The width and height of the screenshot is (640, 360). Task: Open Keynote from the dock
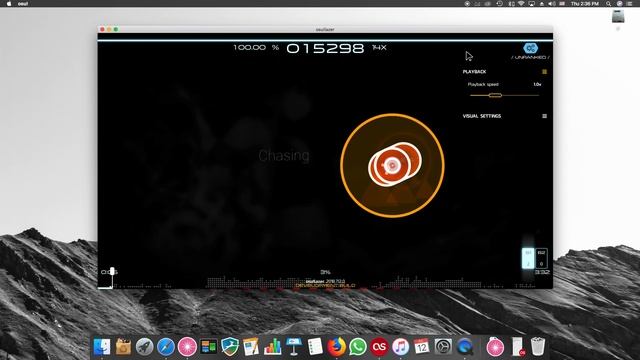[293, 347]
